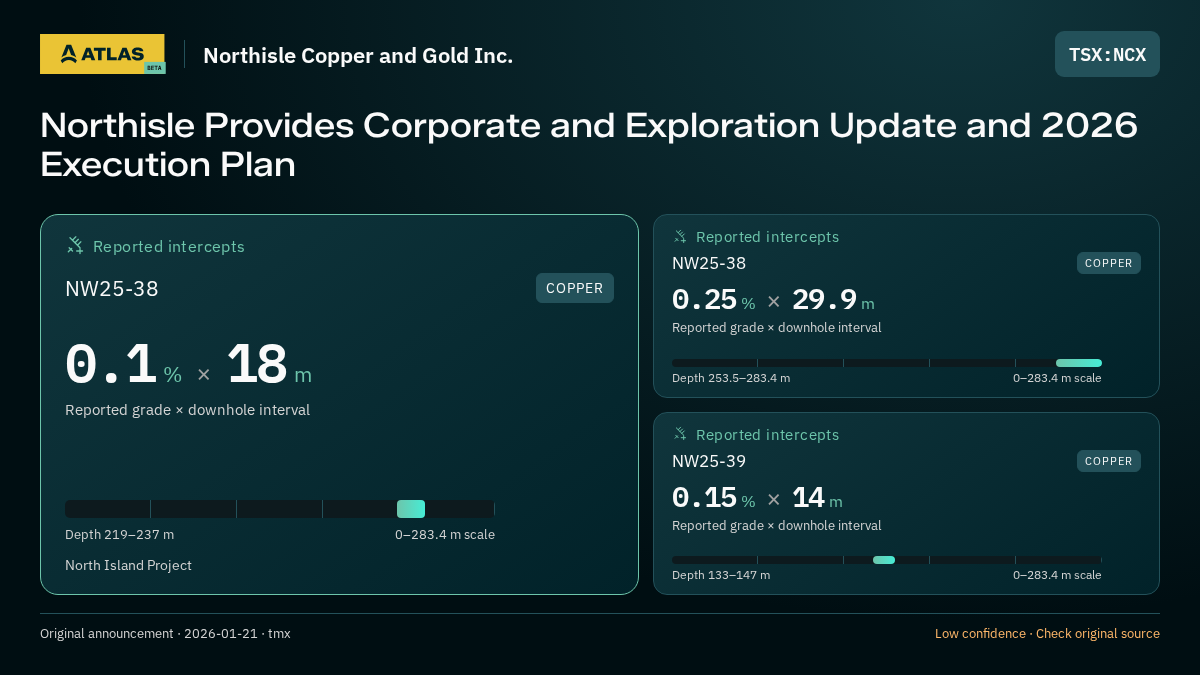
Task: Click '0–283.4 m scale' label in main card
Action: point(445,534)
